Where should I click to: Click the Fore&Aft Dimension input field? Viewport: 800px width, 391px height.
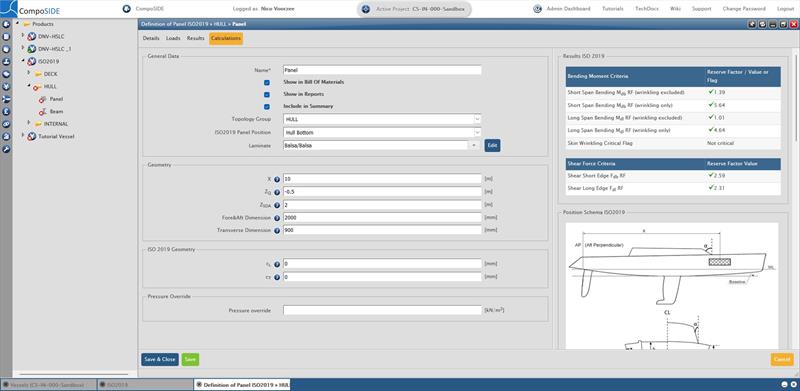[x=382, y=218]
